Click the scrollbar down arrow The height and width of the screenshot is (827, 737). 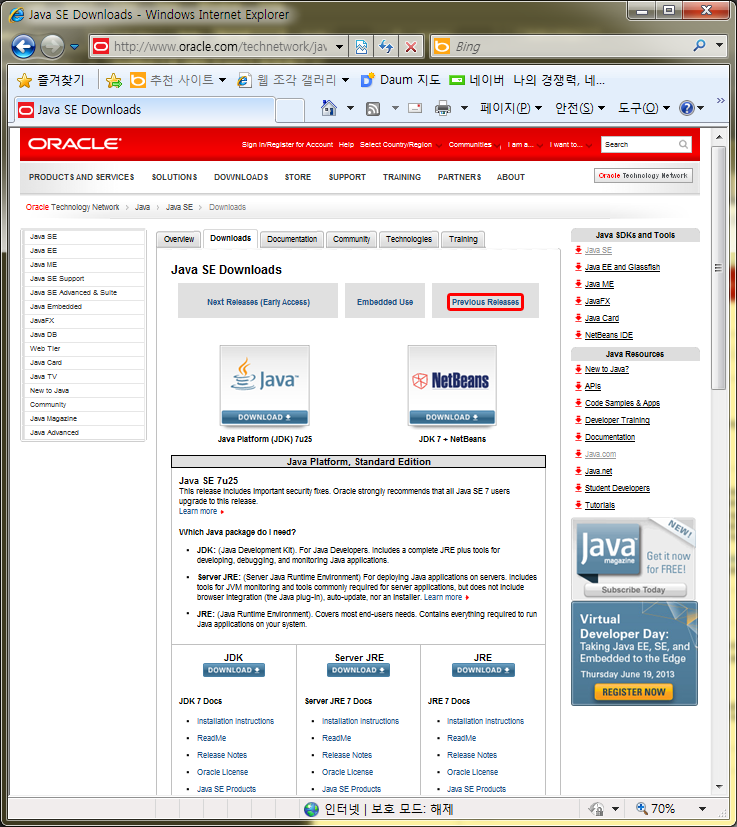pyautogui.click(x=719, y=787)
